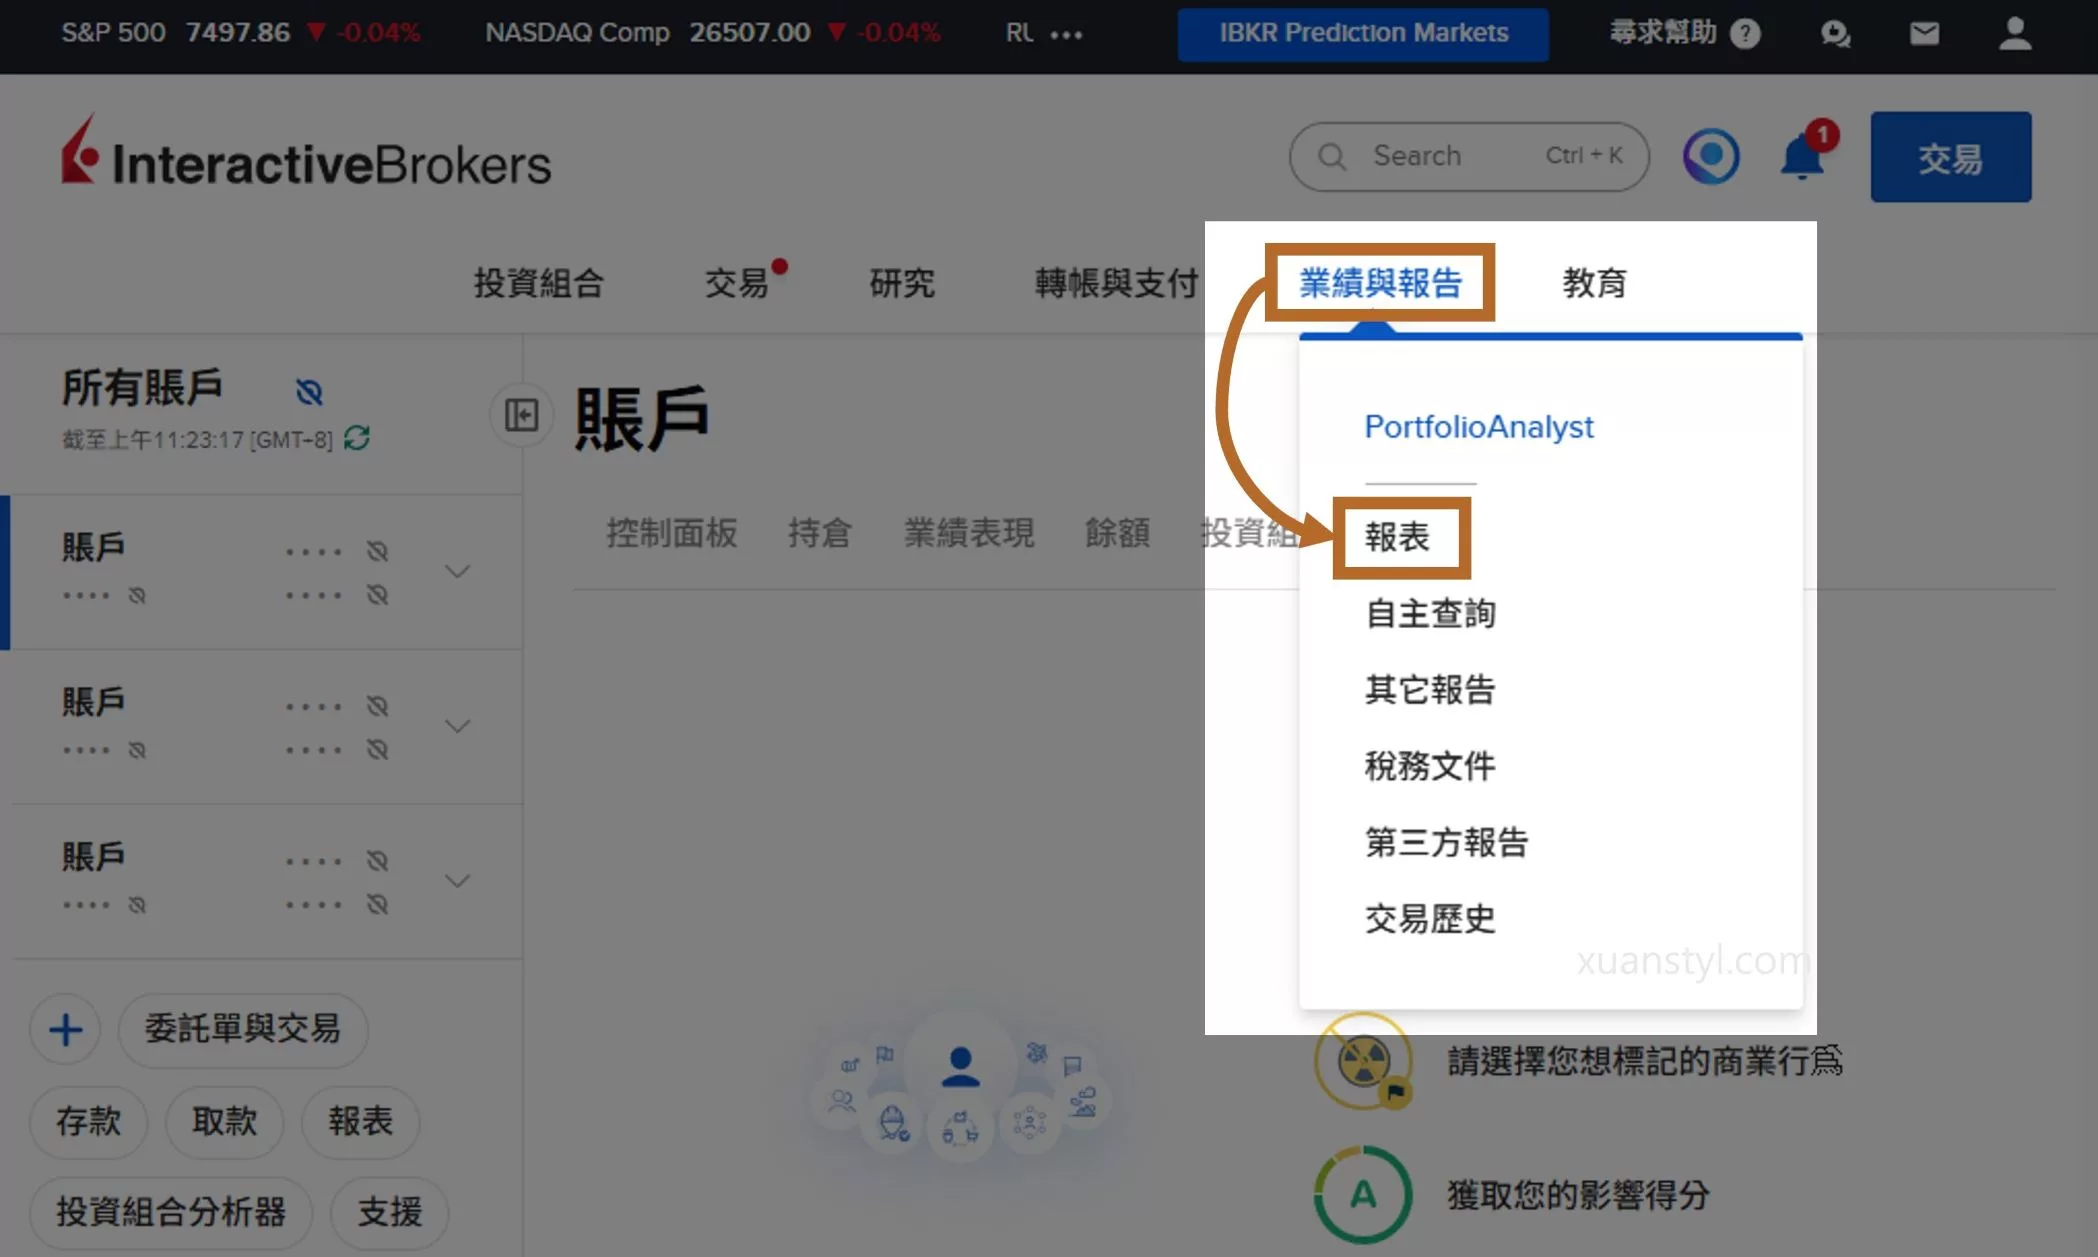Screen dimensions: 2098x1257
Task: Click 獲取您的影響得分 text
Action: [x=1578, y=1194]
